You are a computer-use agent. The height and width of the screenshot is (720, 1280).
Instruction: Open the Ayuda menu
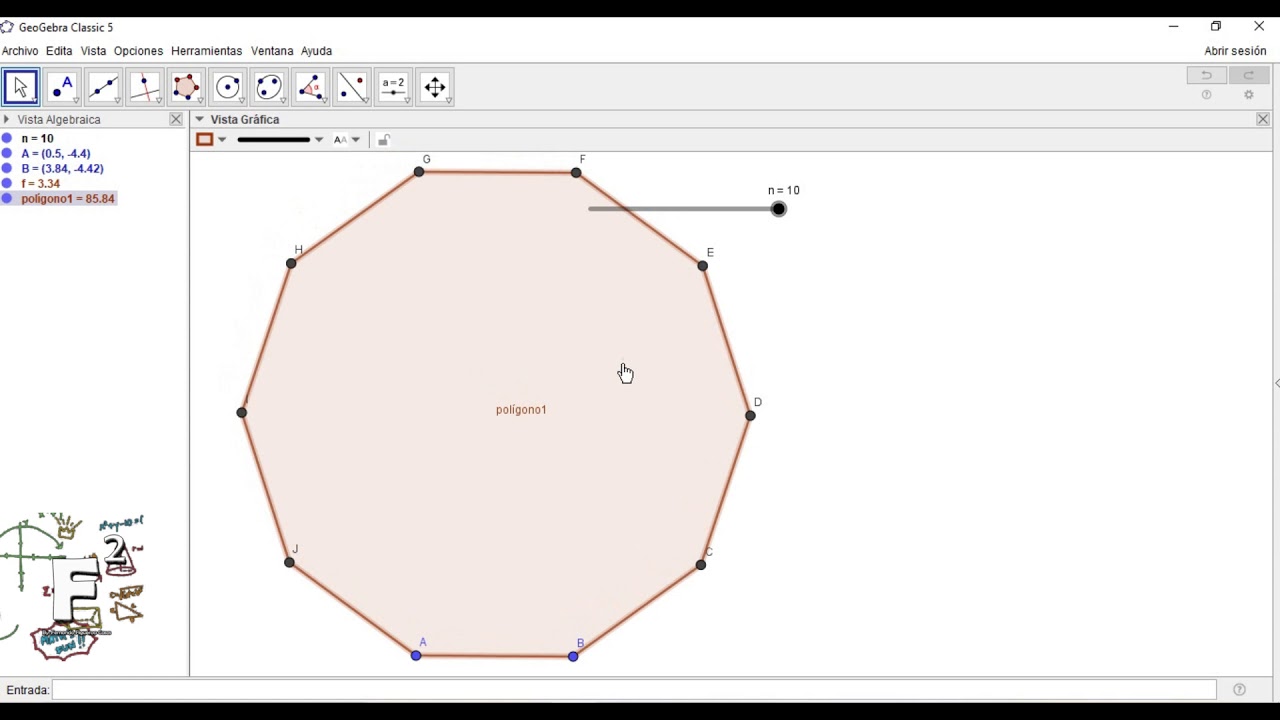(316, 51)
